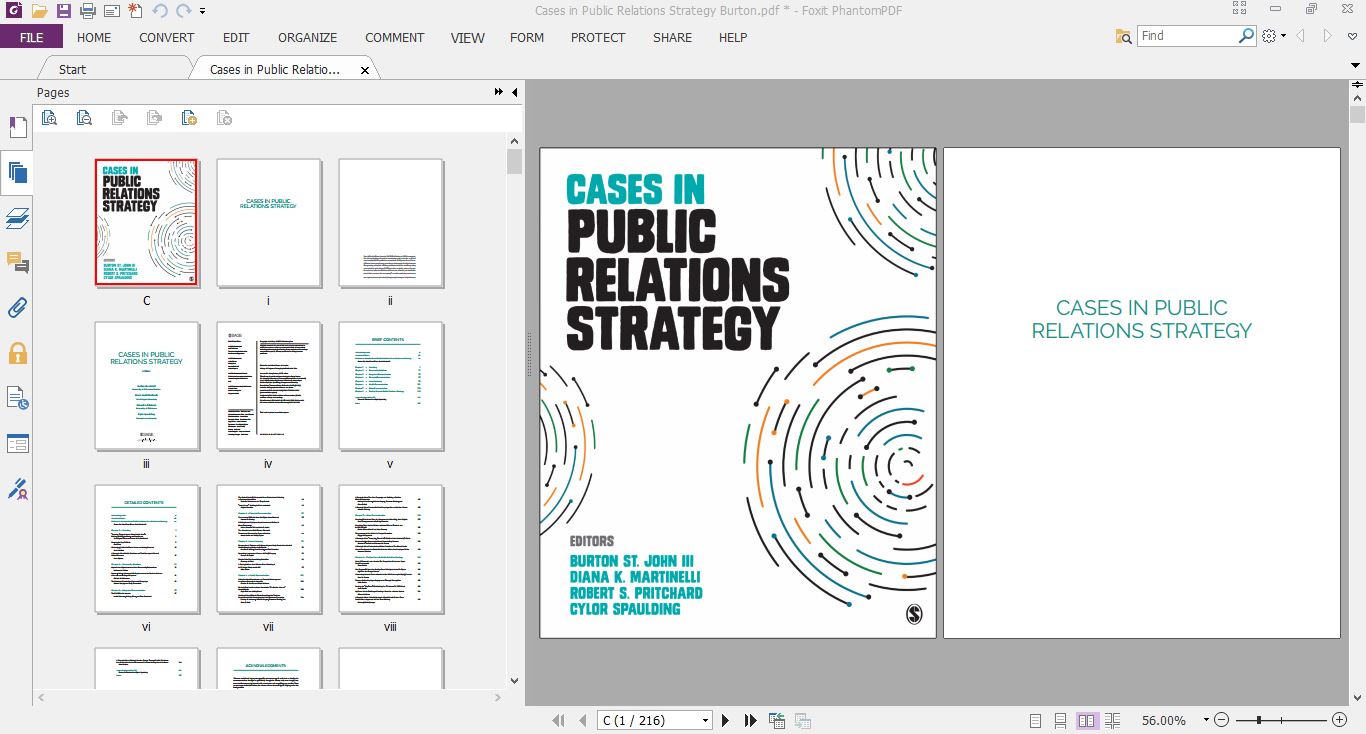Switch to the HOME ribbon tab
1366x734 pixels.
[94, 37]
